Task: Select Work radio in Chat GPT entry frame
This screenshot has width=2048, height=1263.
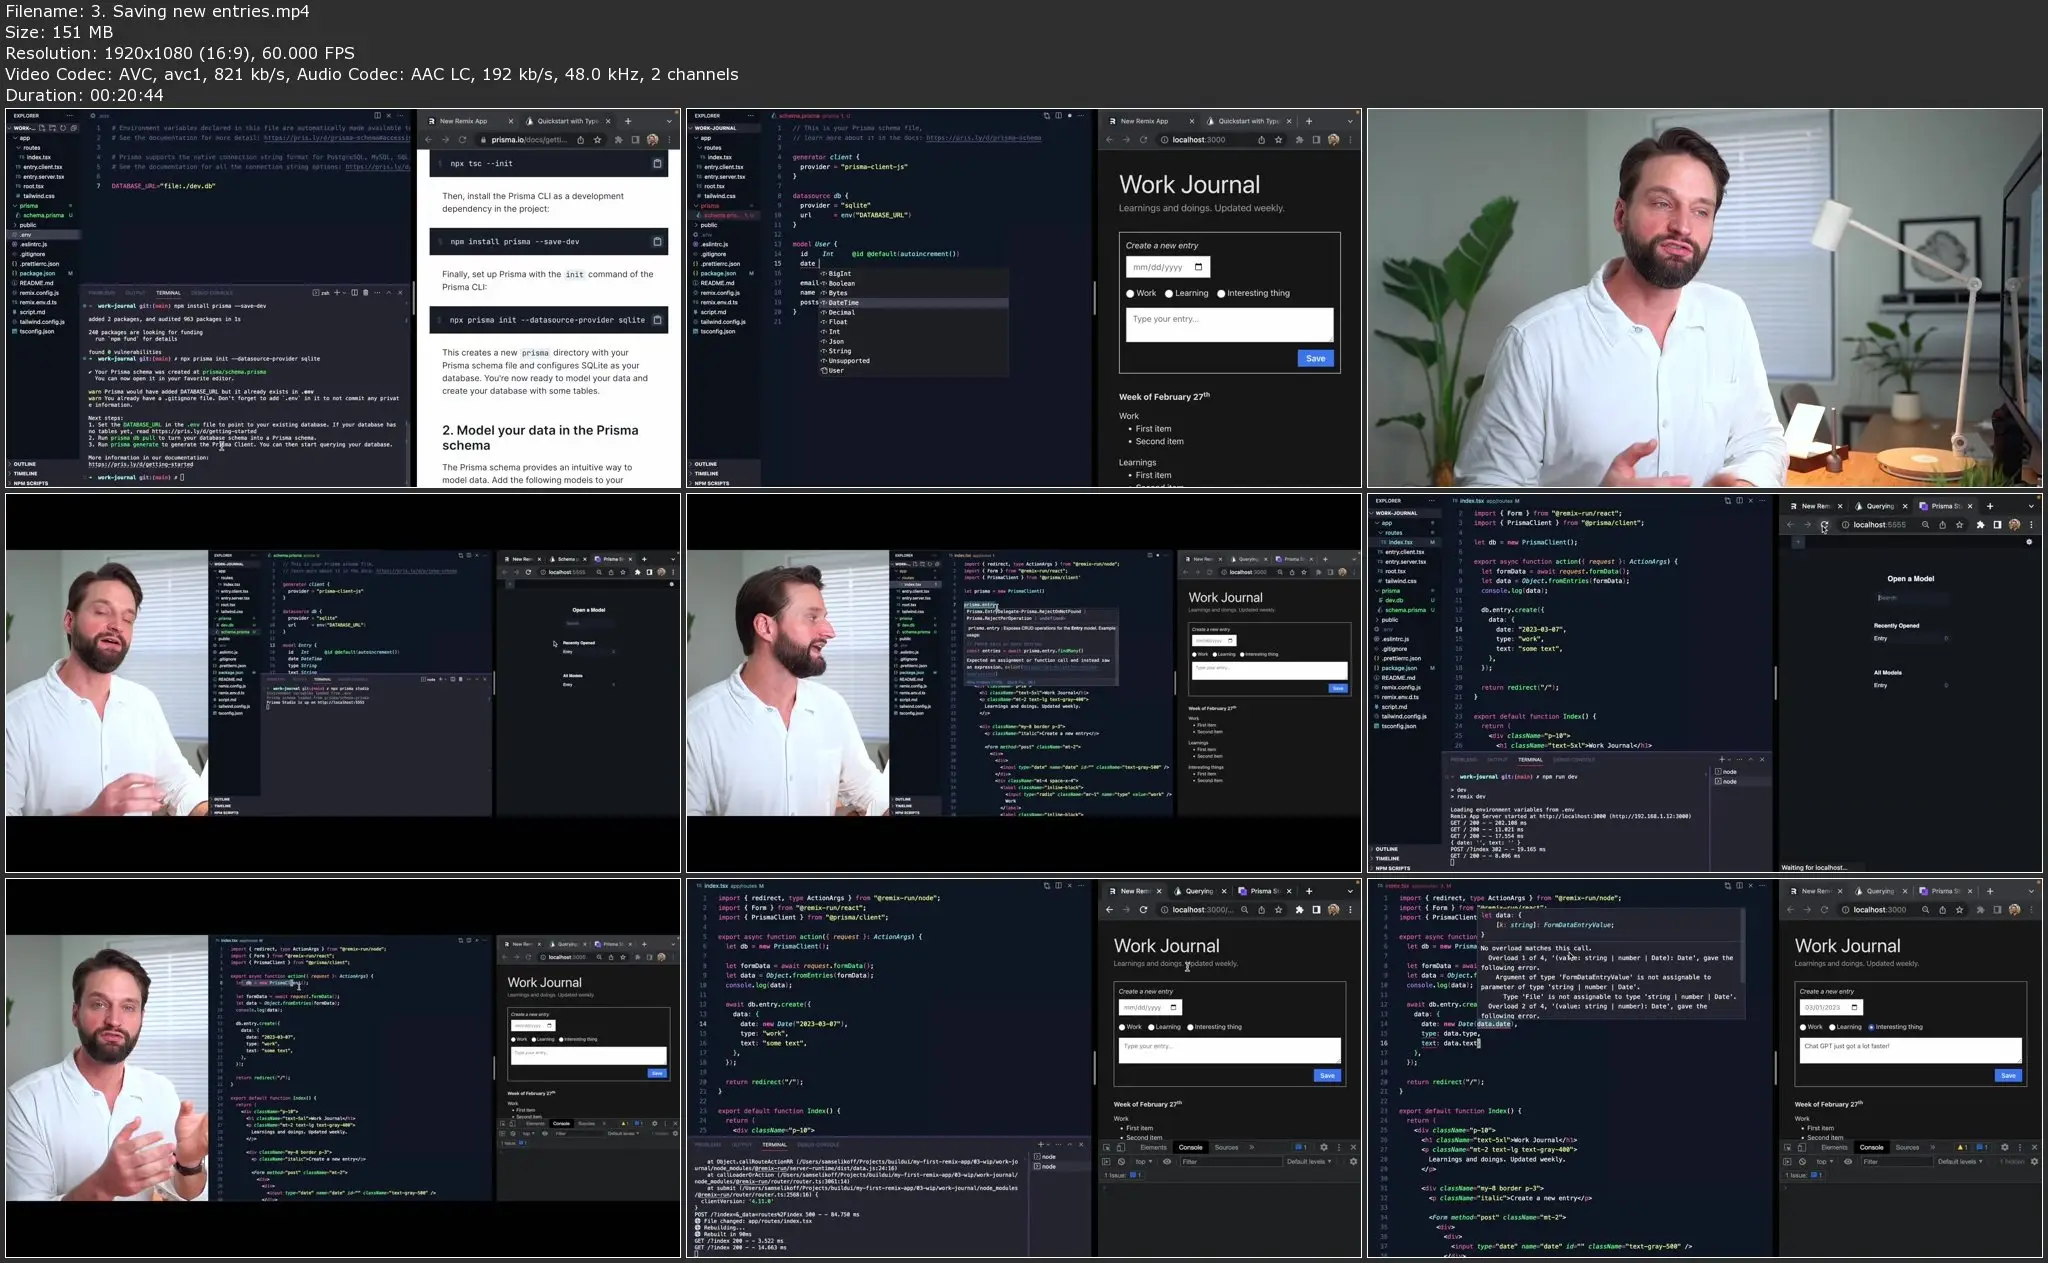Action: click(1803, 1027)
